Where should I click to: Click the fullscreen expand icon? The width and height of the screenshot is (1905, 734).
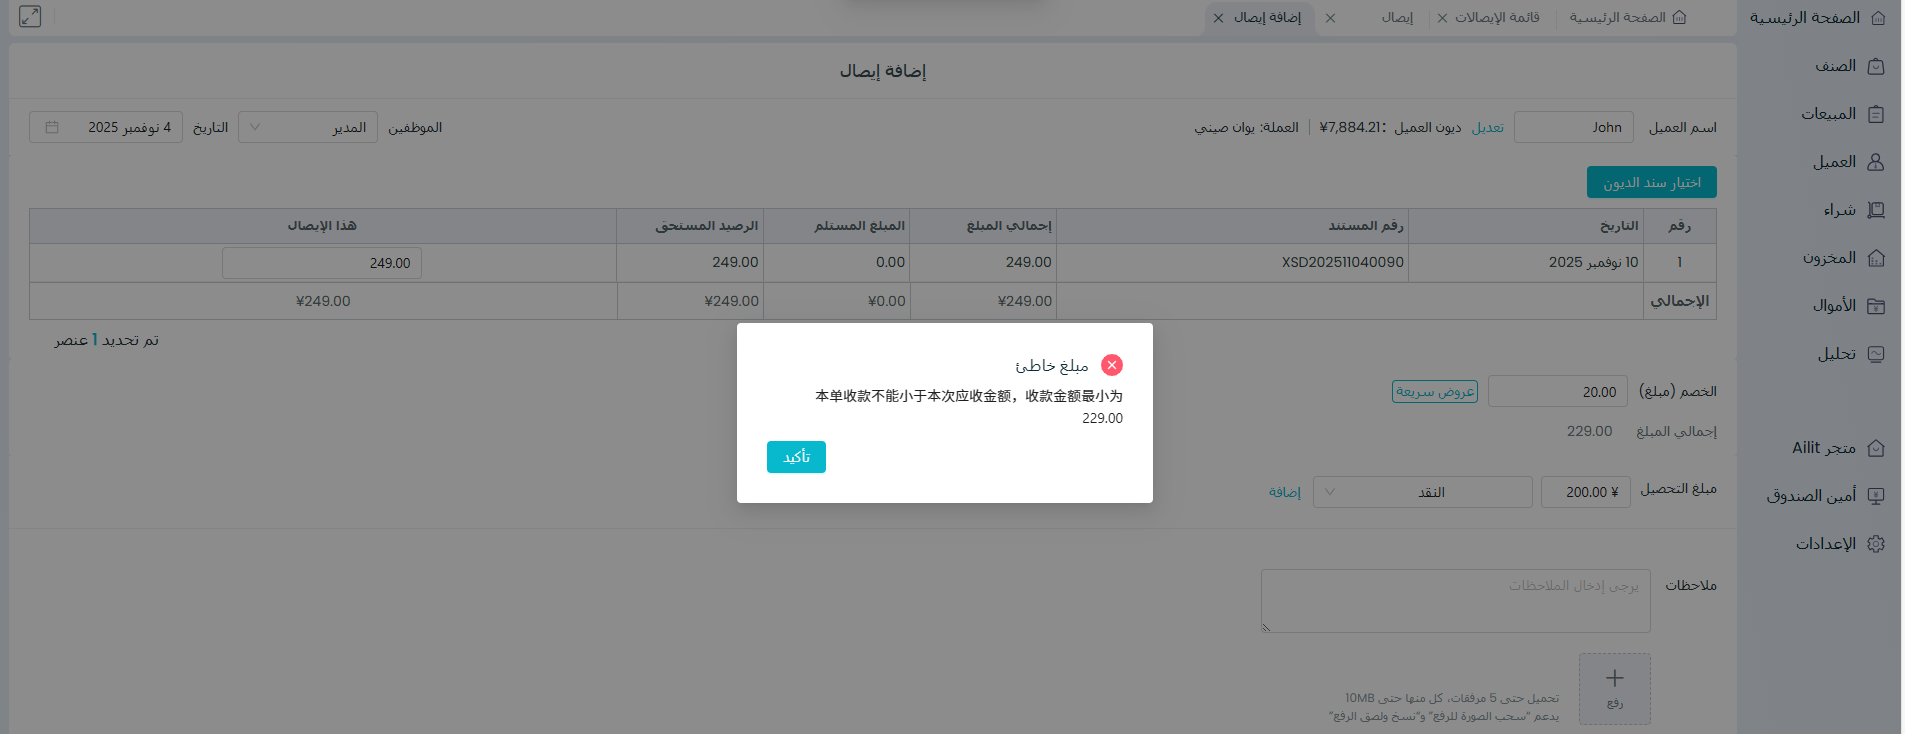point(30,17)
